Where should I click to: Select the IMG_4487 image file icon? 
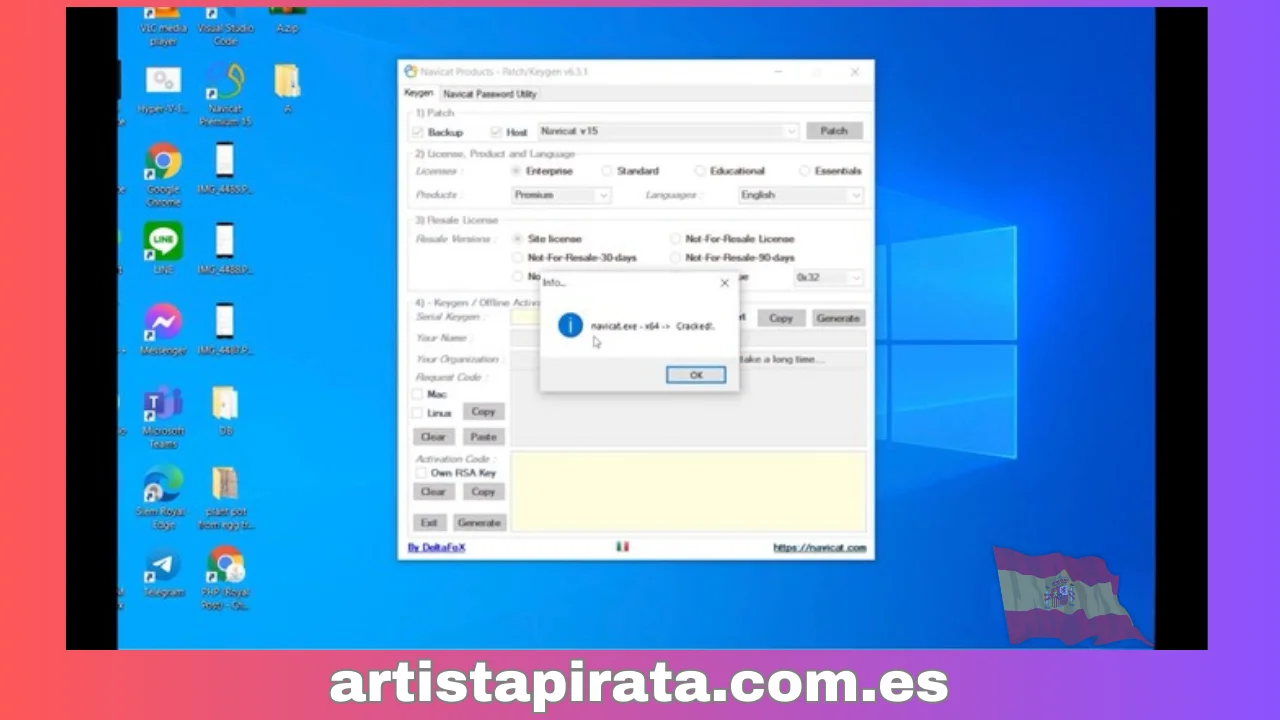point(225,331)
